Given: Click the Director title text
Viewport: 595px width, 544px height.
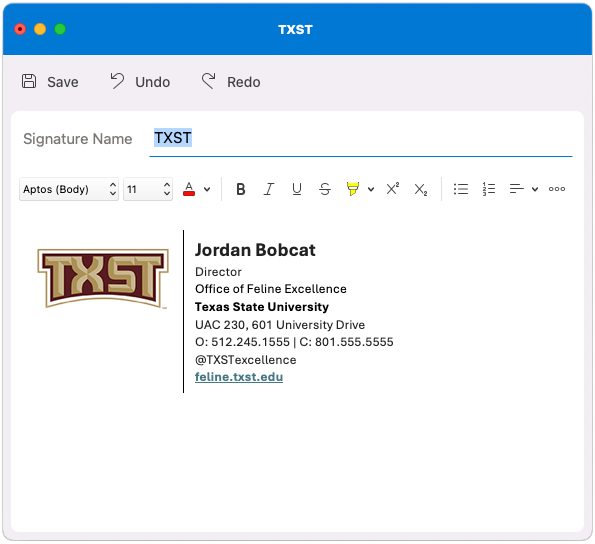Looking at the screenshot, I should [218, 272].
